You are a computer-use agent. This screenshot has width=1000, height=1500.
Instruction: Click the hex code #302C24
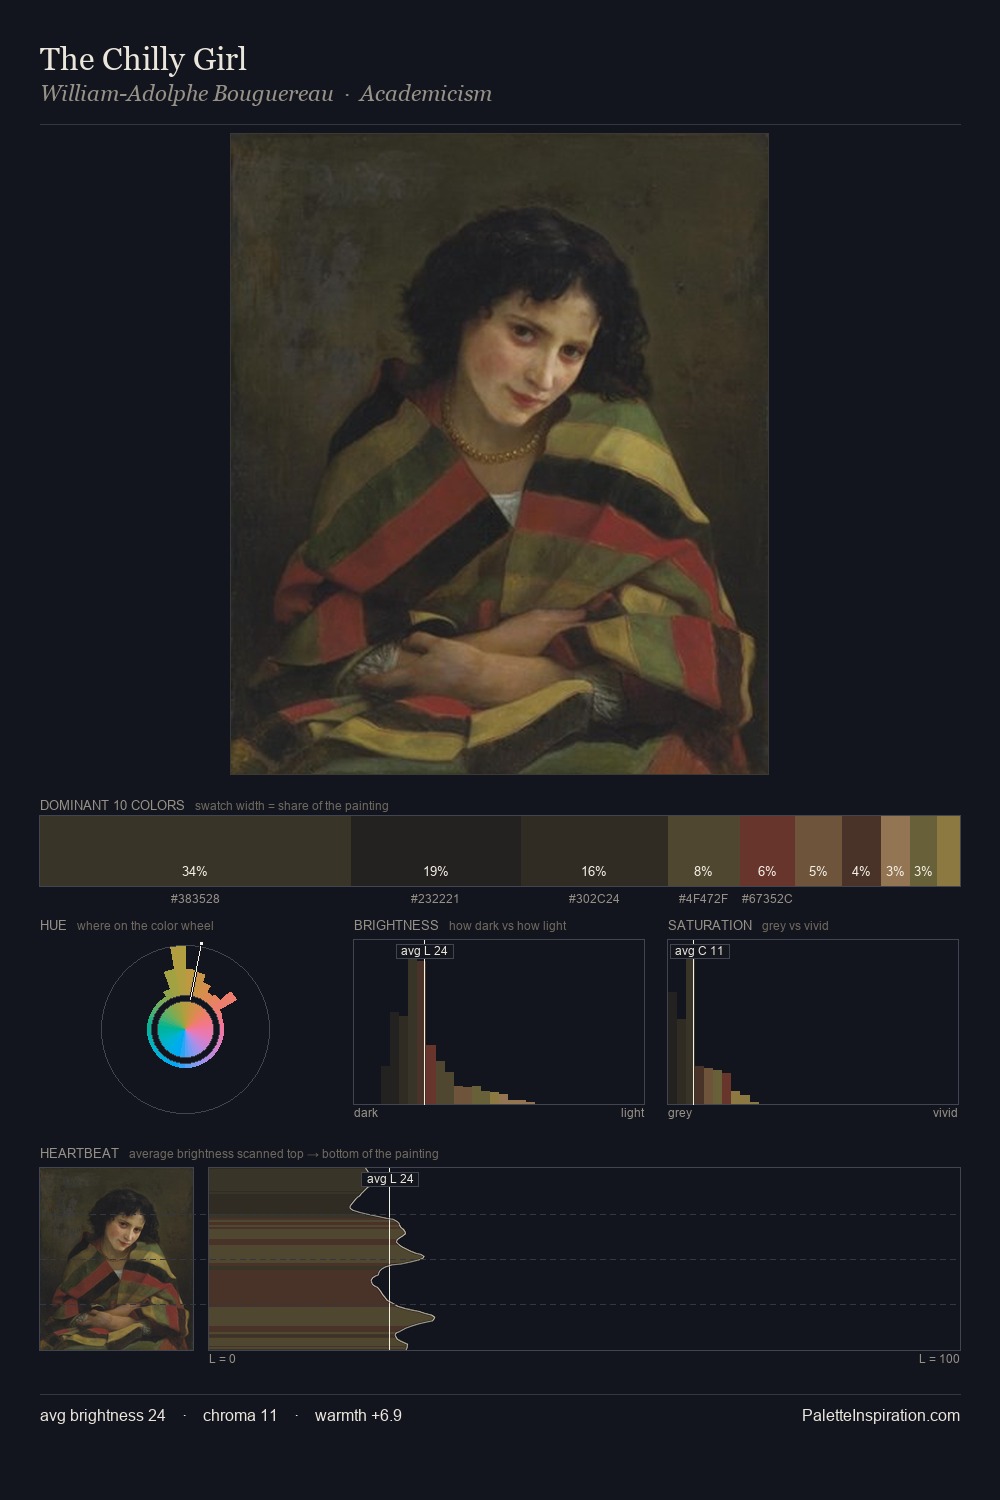click(x=594, y=899)
